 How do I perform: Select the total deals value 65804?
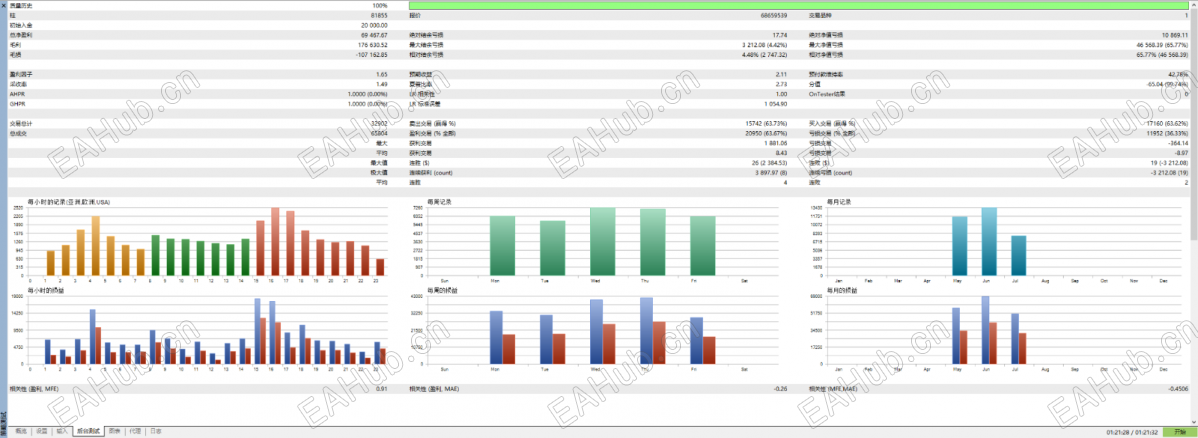378,133
